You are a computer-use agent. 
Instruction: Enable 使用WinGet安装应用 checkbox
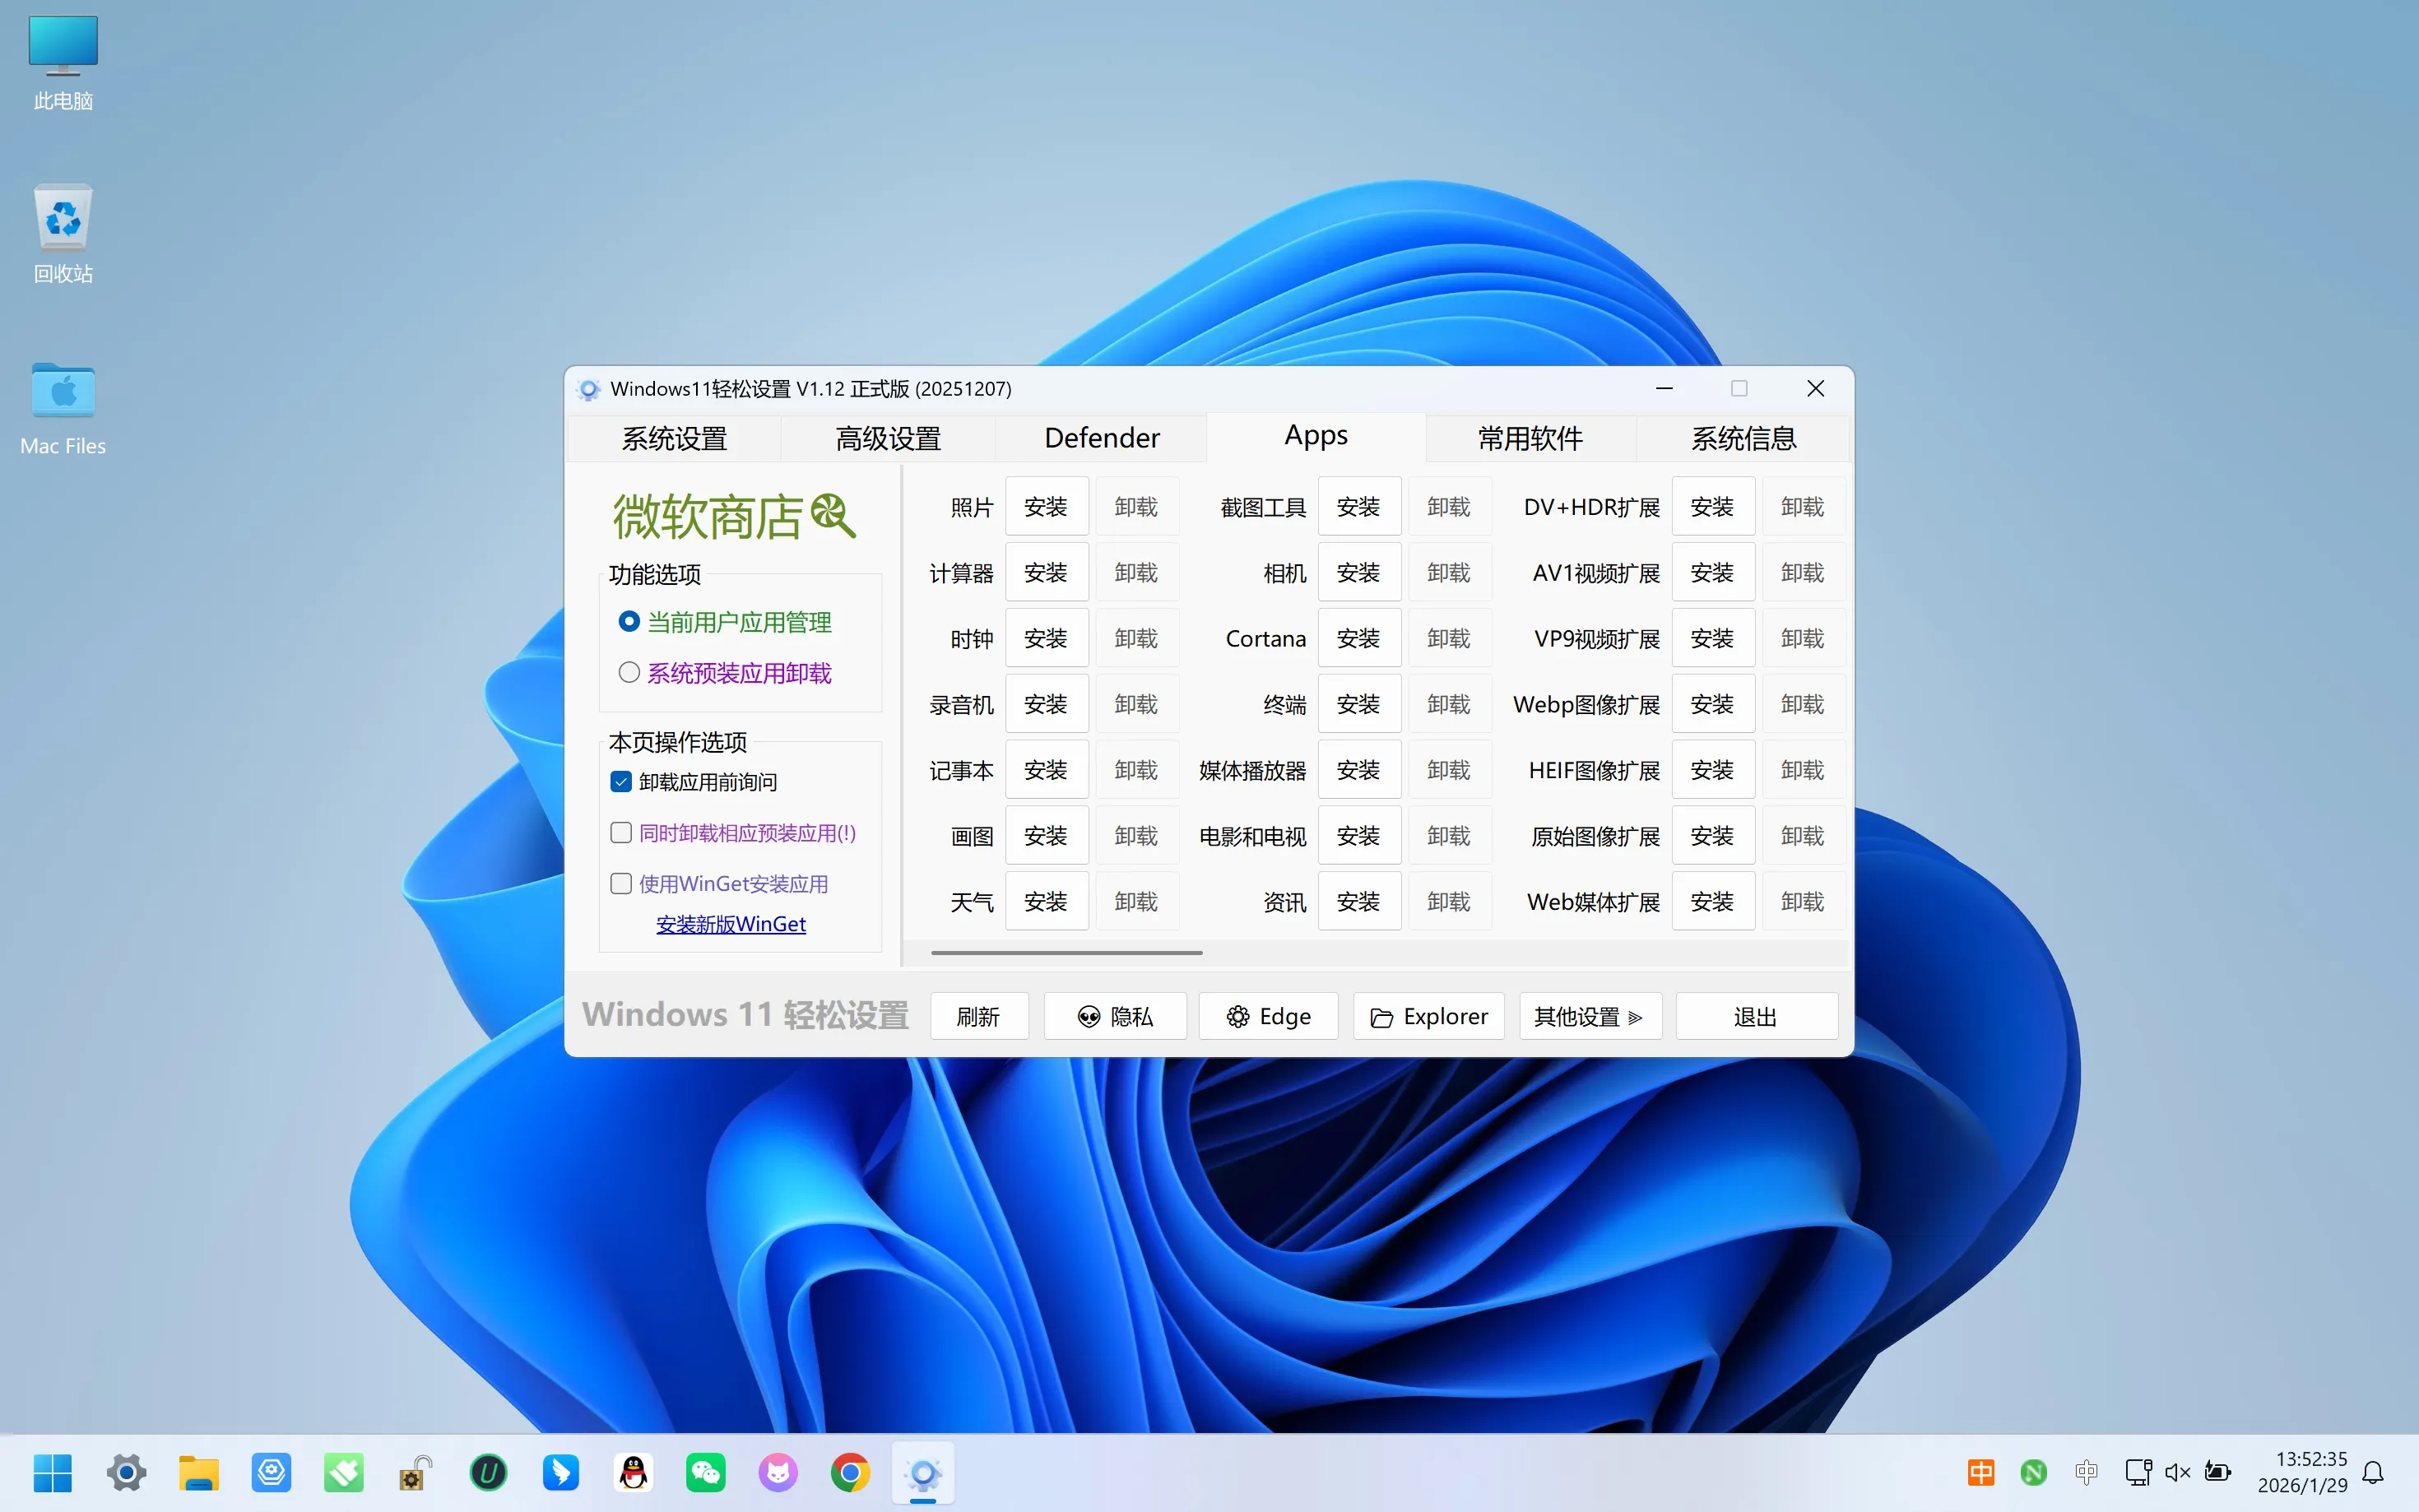click(x=621, y=883)
